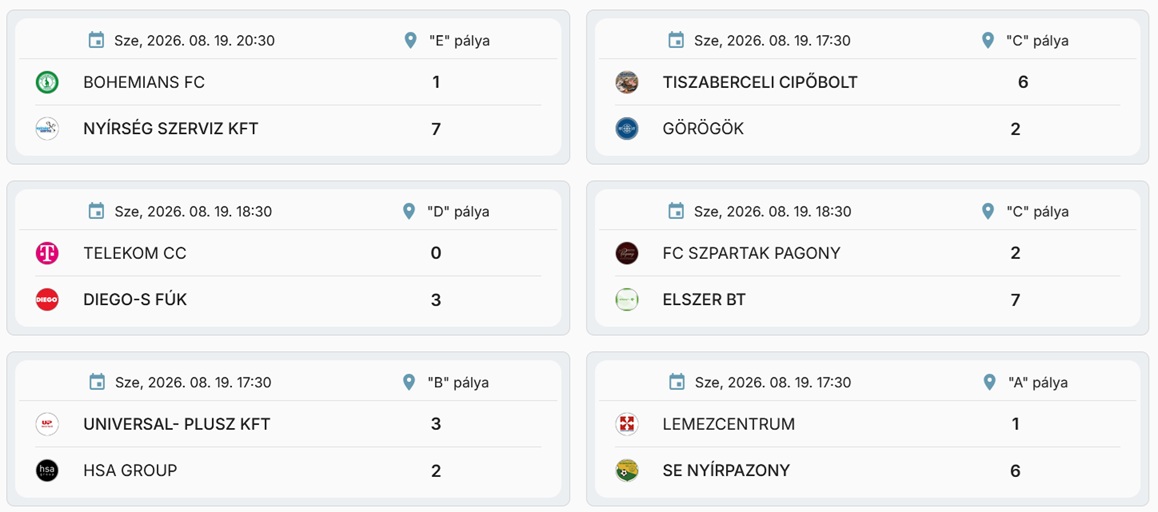Click the black HSA Group logo
This screenshot has width=1158, height=512.
[x=47, y=471]
